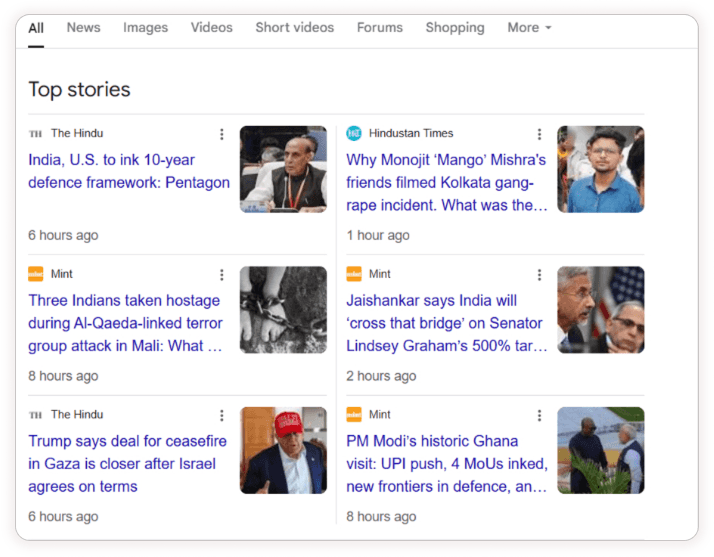
Task: Select the All search tab
Action: tap(36, 28)
